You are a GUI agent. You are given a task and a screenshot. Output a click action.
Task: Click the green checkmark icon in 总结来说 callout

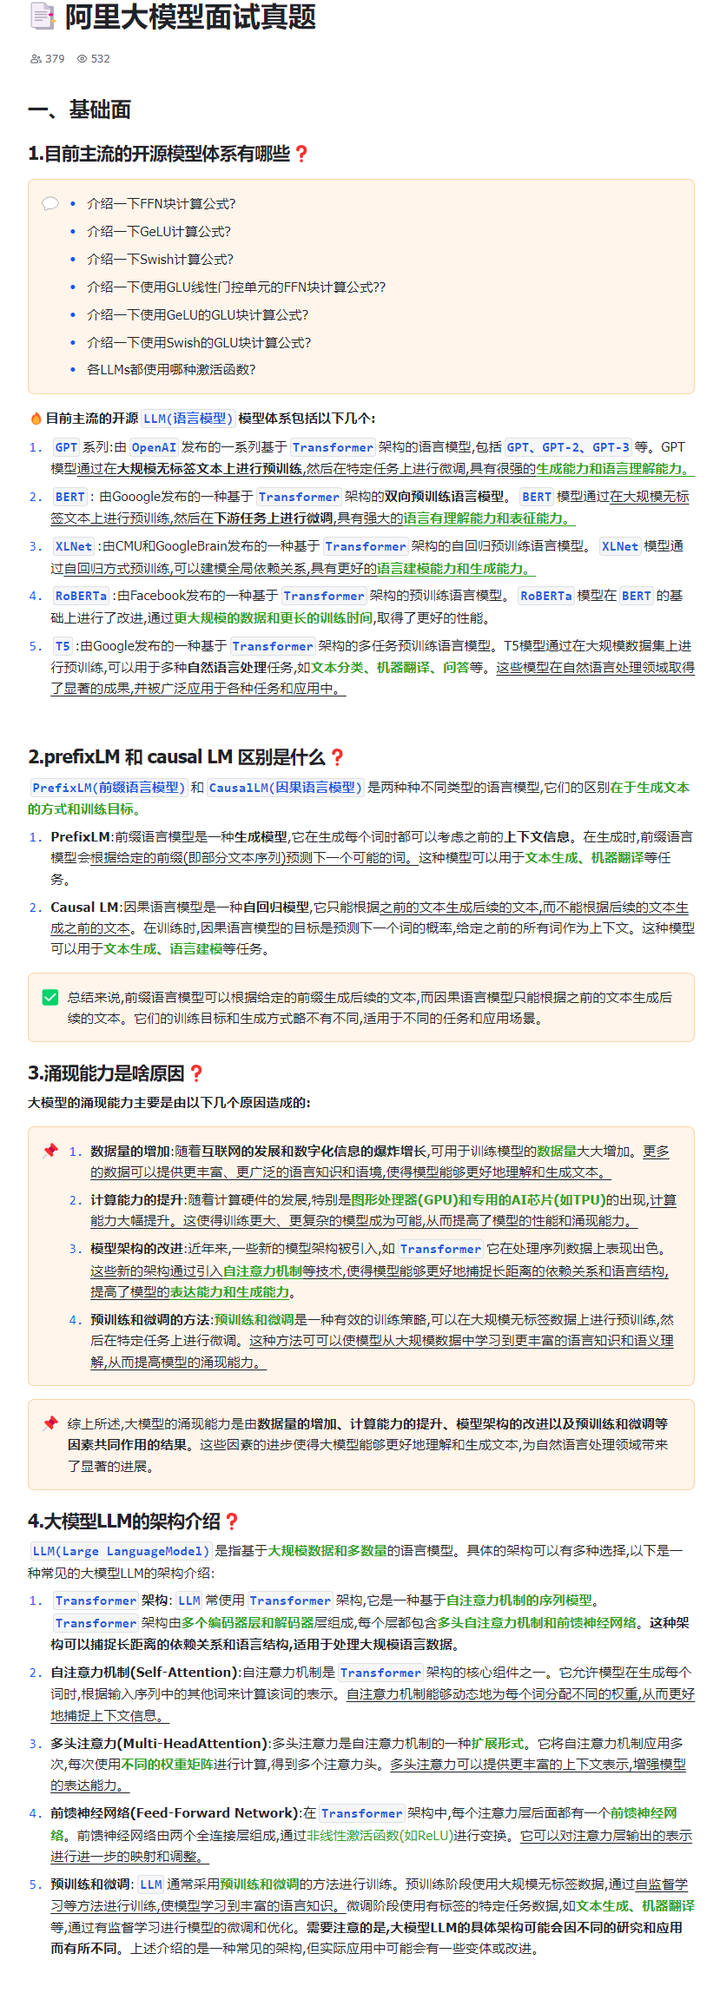[x=50, y=997]
